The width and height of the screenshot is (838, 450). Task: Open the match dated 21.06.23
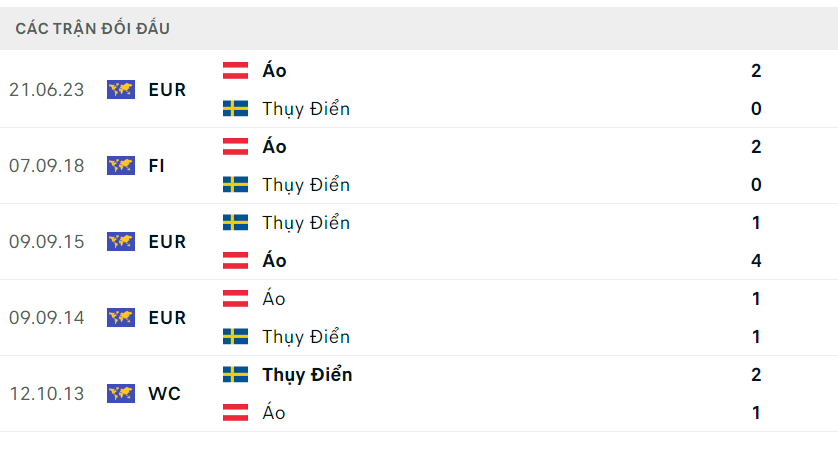[x=419, y=89]
